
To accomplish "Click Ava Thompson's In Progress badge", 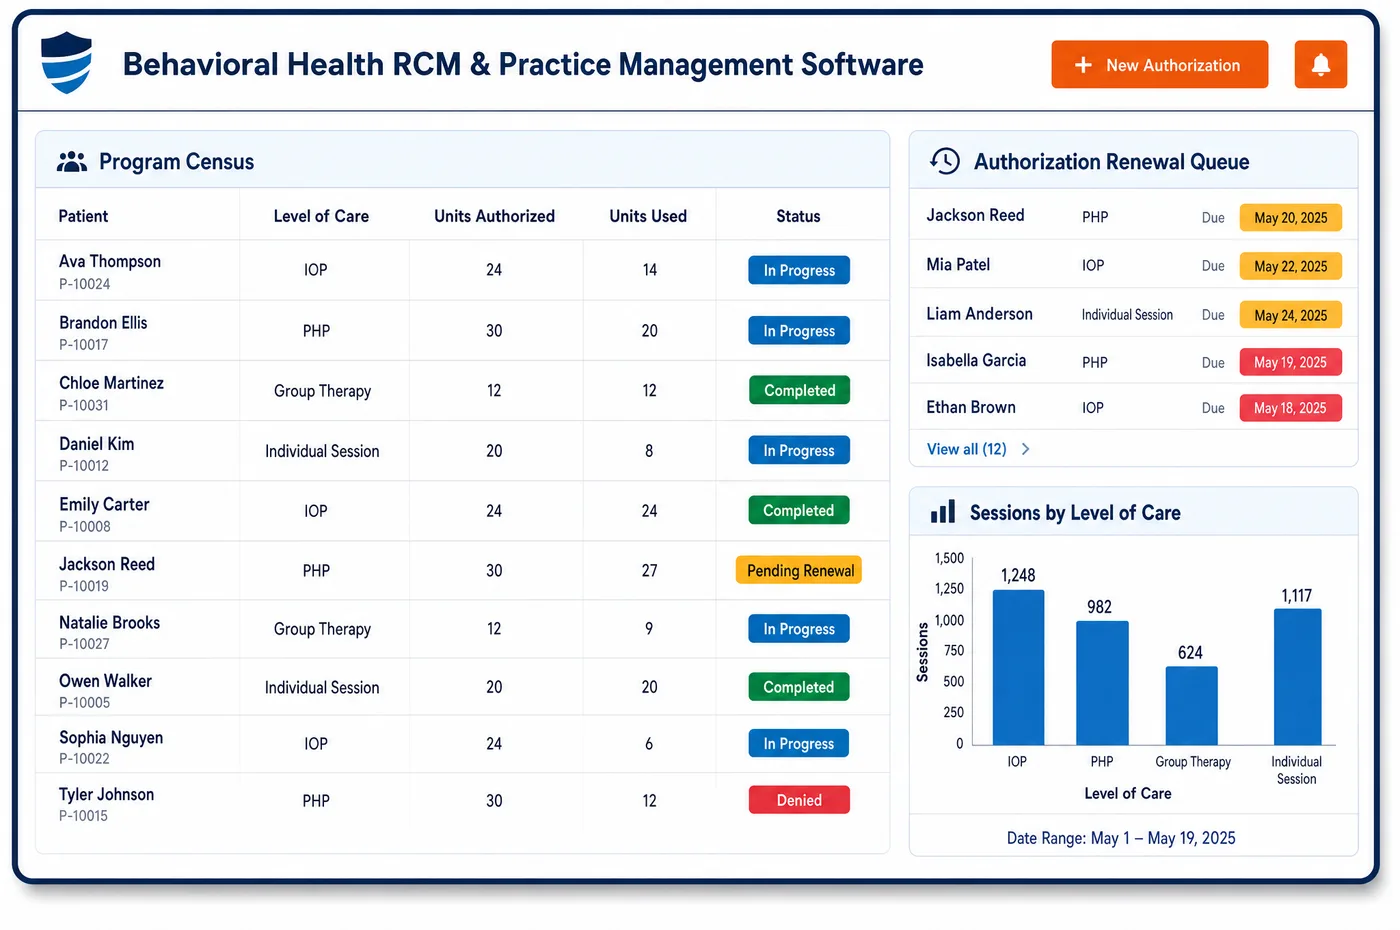I will (x=799, y=270).
